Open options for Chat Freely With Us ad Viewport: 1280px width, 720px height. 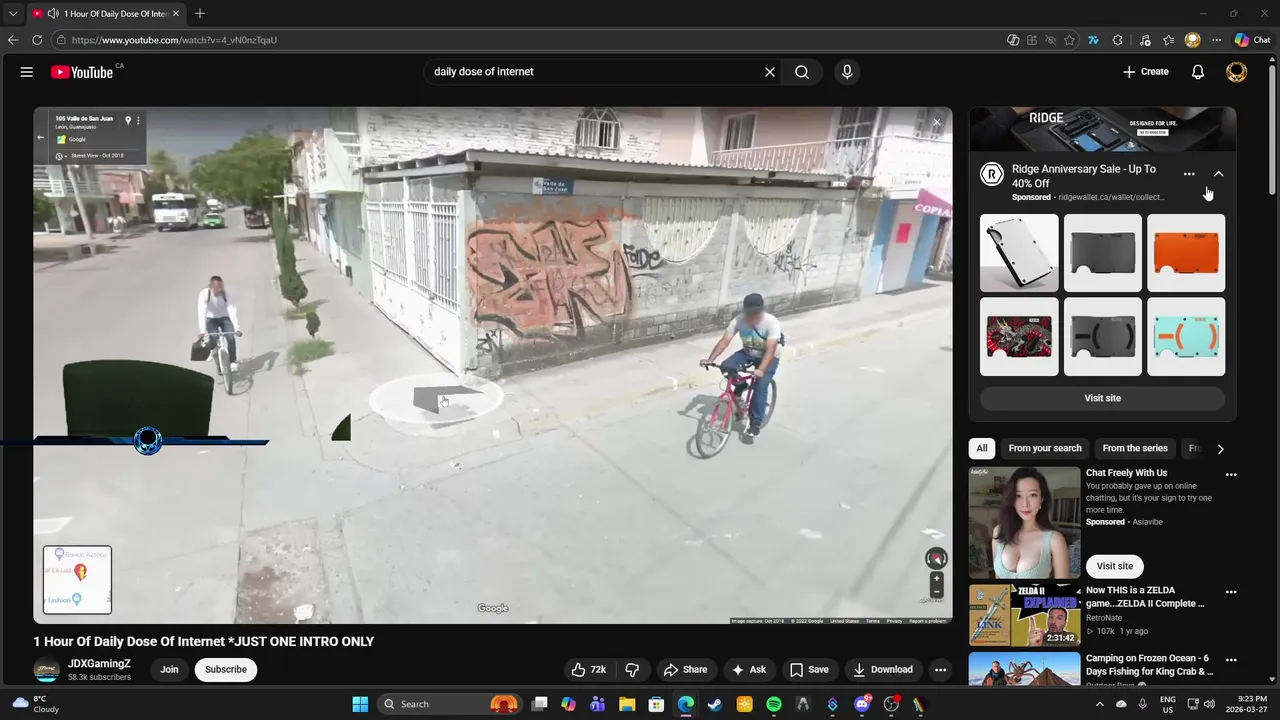(x=1231, y=475)
